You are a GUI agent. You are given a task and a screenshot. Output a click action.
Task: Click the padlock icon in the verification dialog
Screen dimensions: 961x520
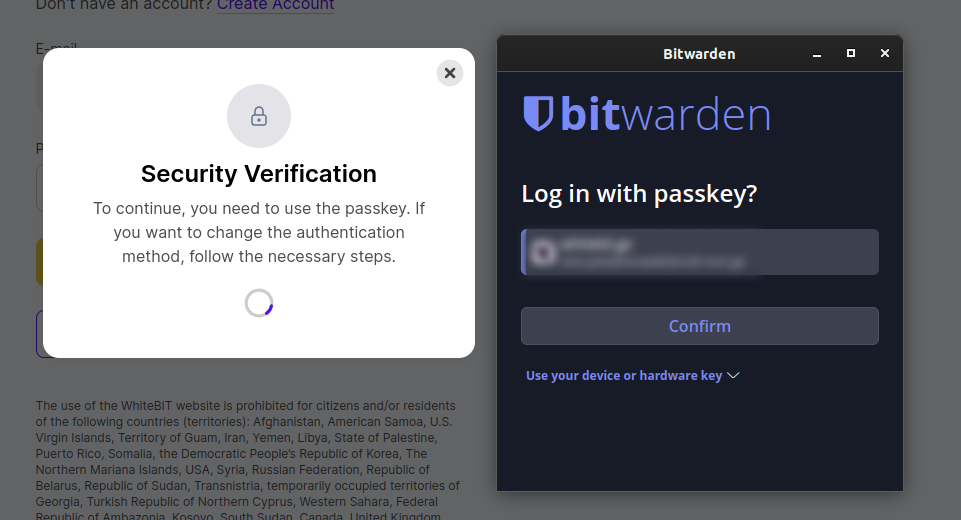[x=259, y=116]
